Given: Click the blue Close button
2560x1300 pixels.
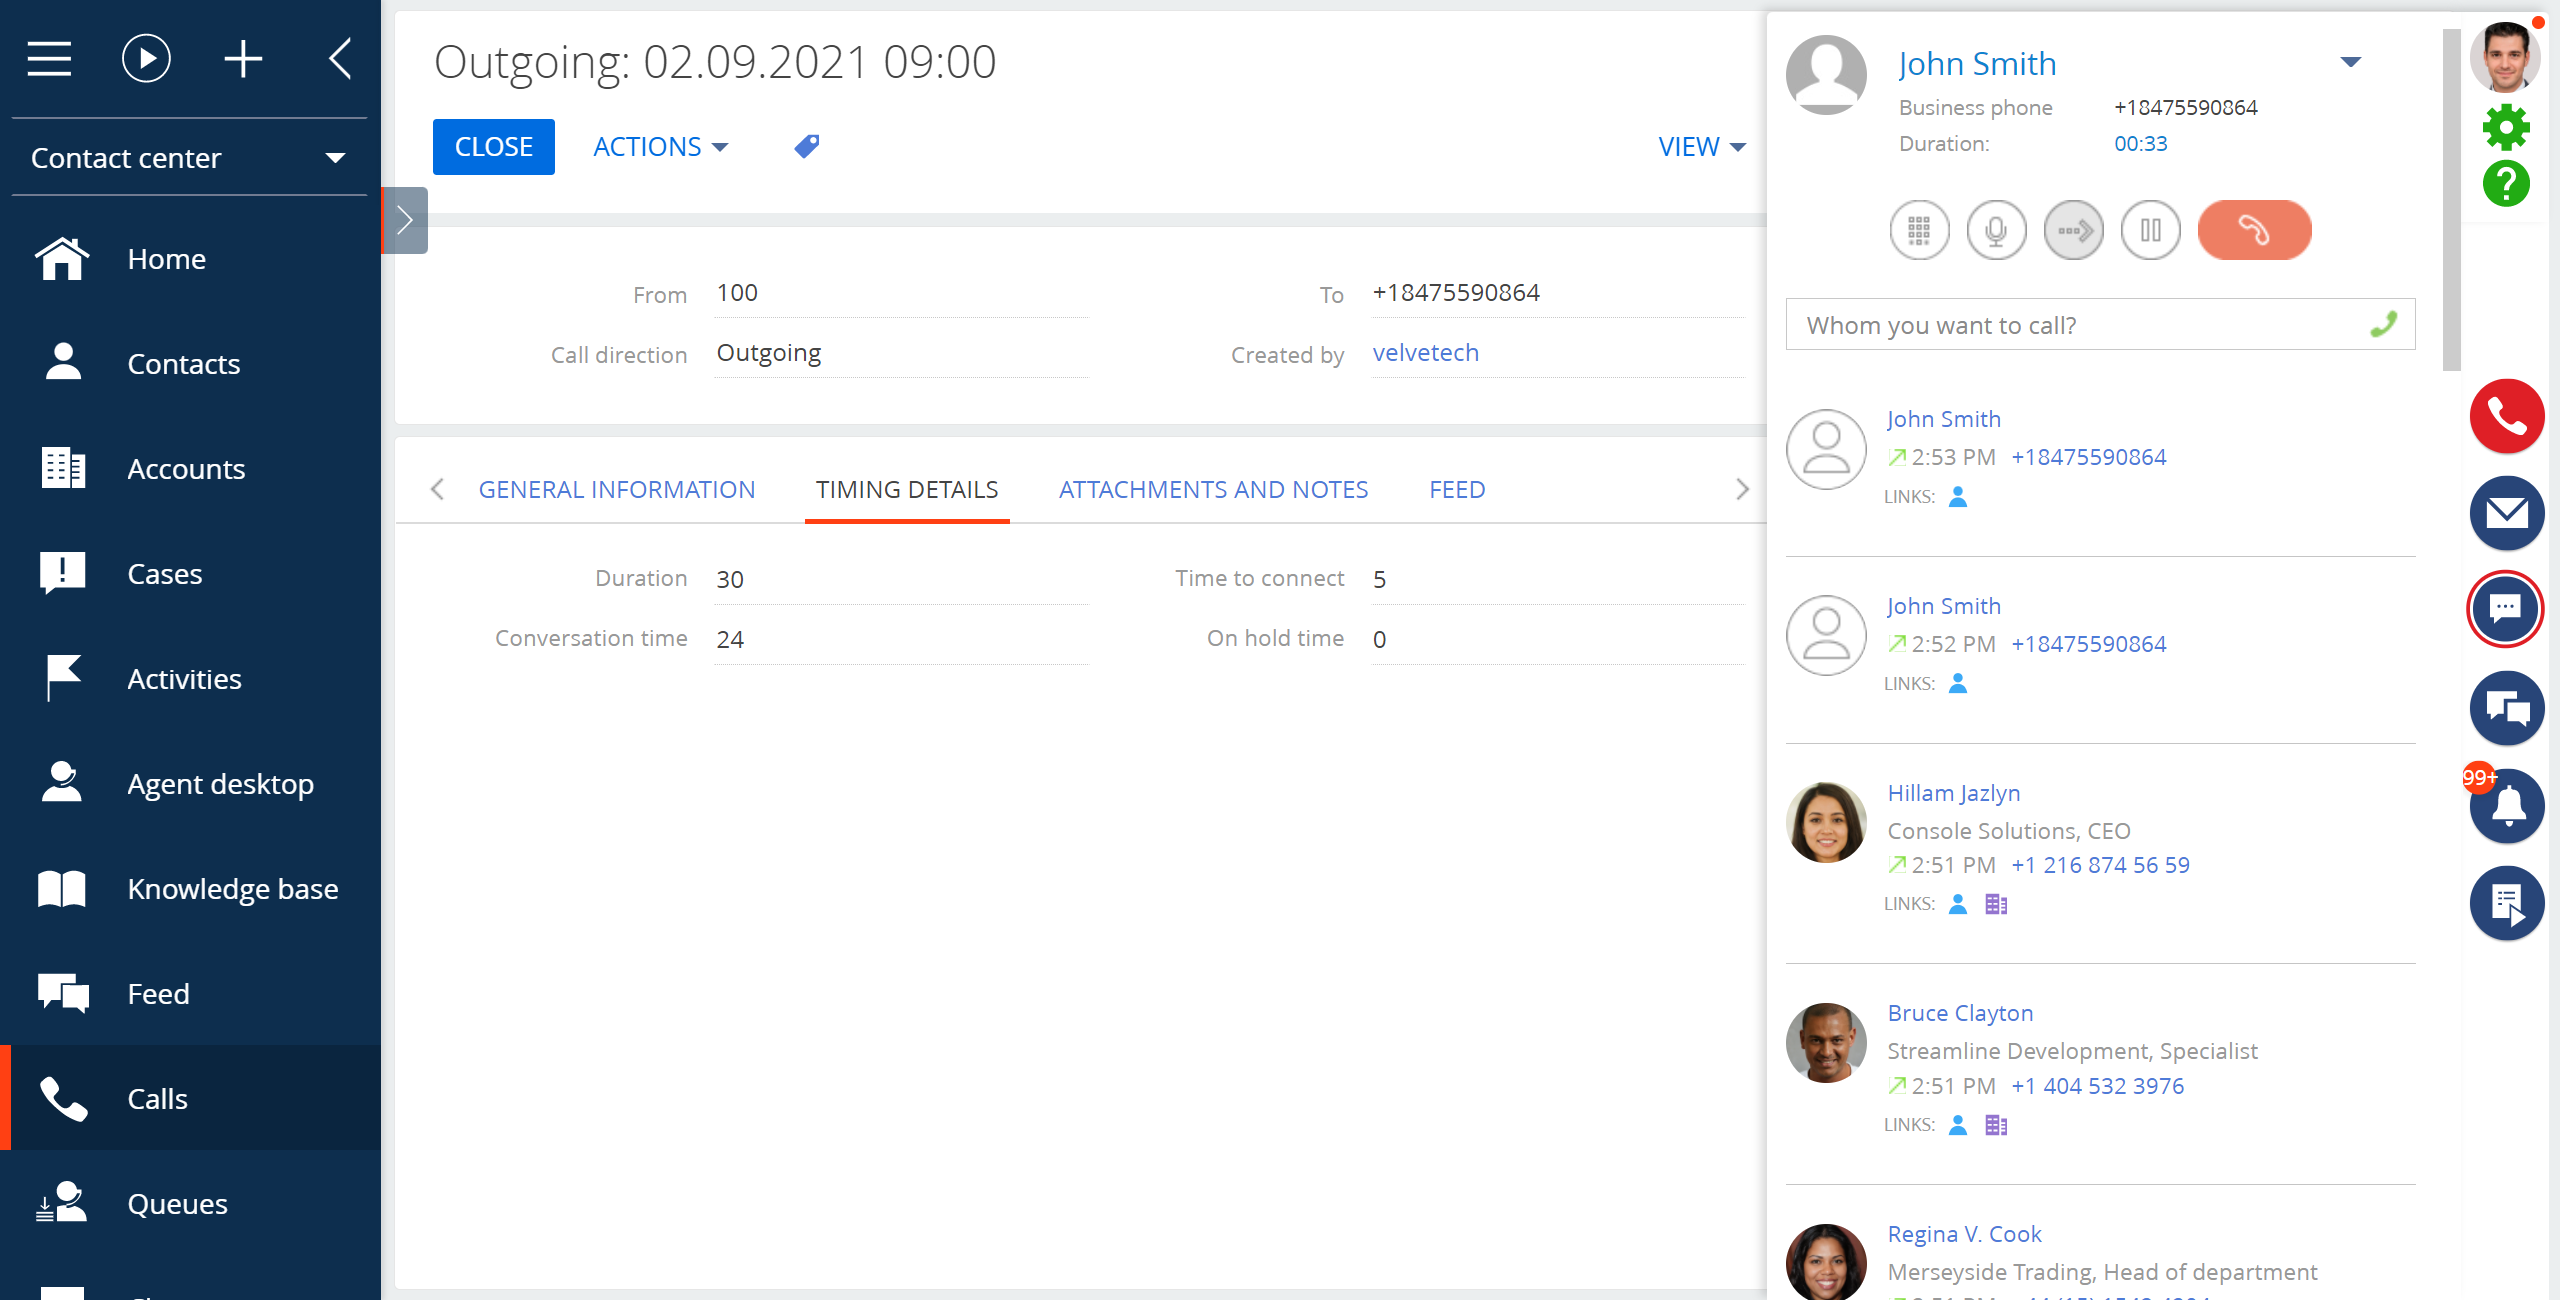Looking at the screenshot, I should (493, 147).
